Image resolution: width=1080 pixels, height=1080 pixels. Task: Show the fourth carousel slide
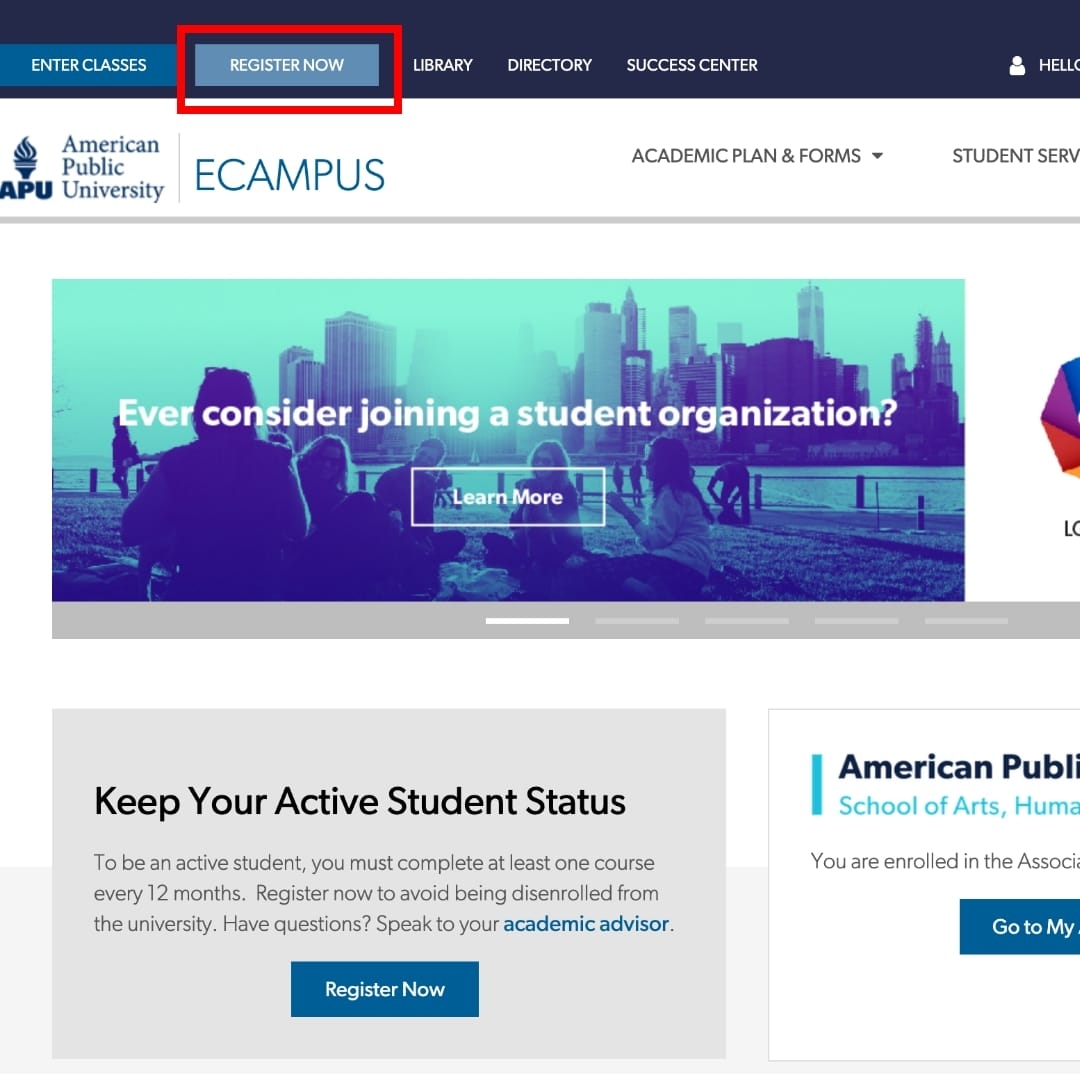pyautogui.click(x=856, y=621)
